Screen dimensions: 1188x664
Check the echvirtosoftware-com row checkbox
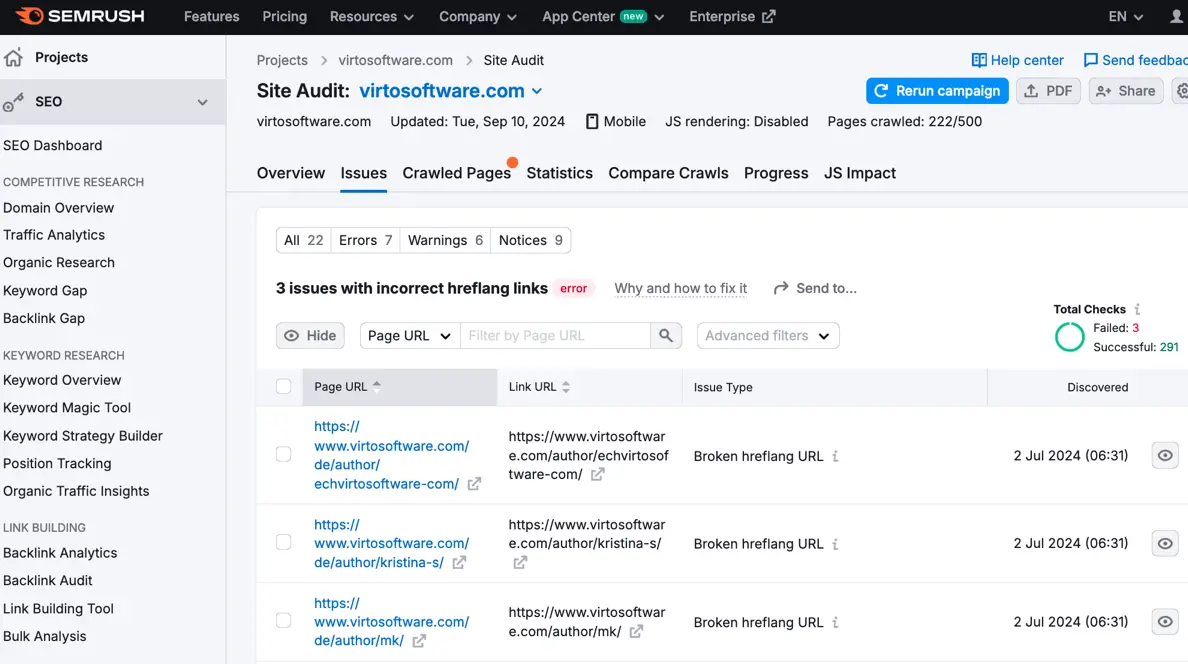(283, 455)
